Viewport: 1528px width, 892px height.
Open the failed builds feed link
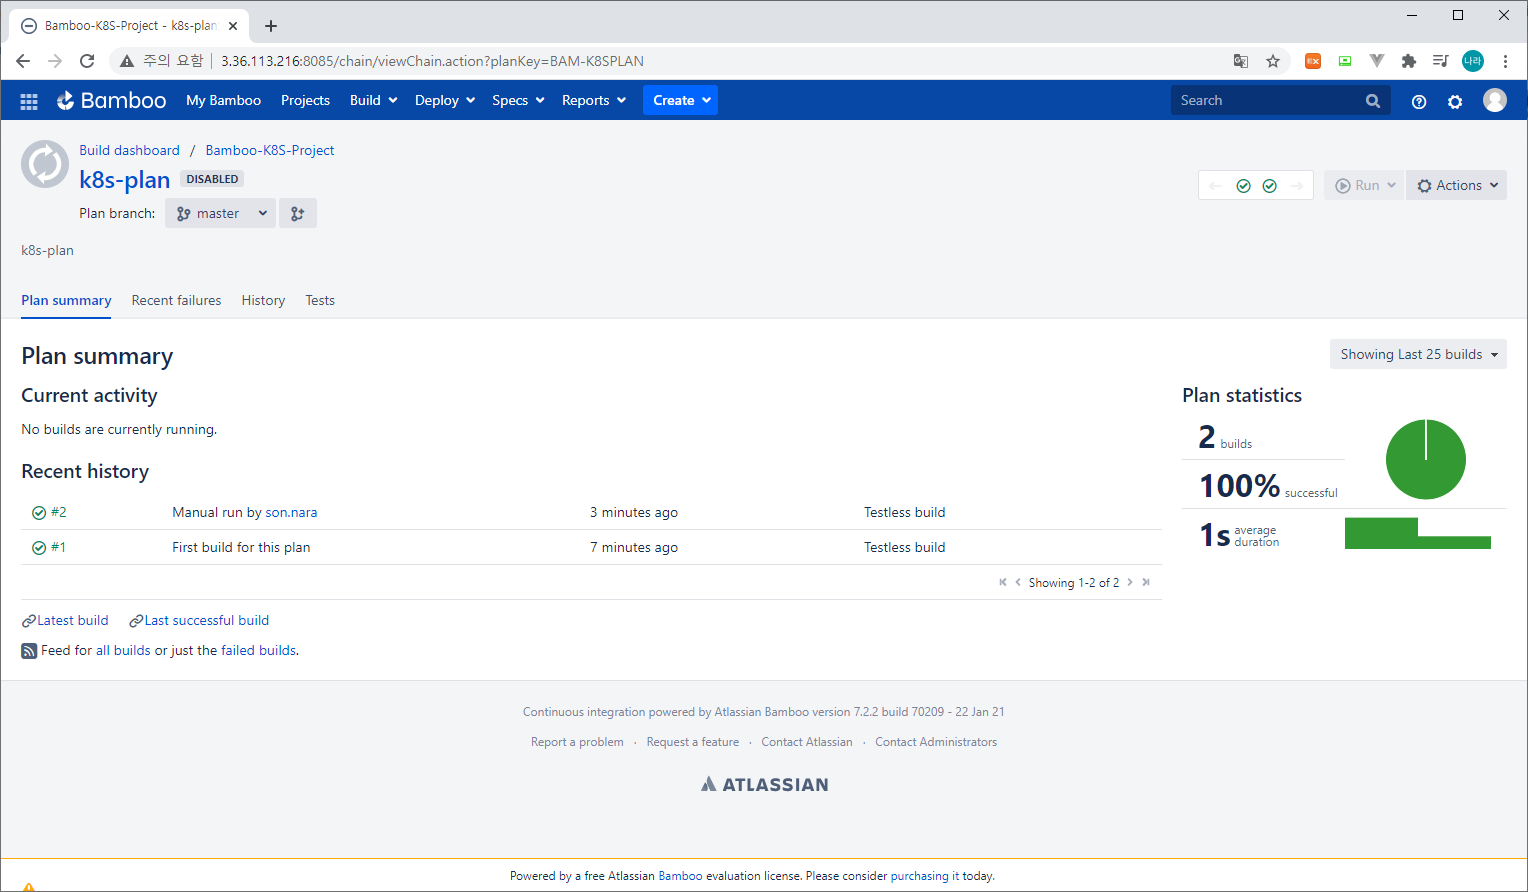pos(258,650)
